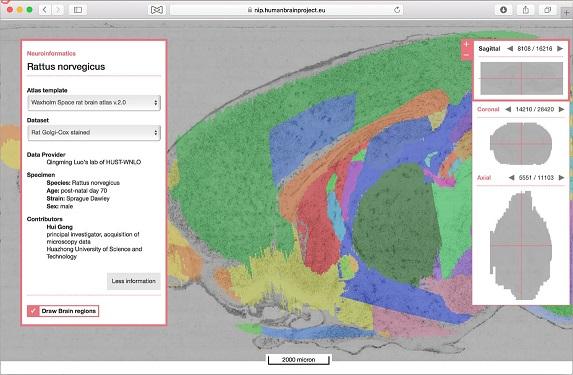Image resolution: width=573 pixels, height=375 pixels.
Task: Zoom out with the red minus button
Action: pos(466,55)
